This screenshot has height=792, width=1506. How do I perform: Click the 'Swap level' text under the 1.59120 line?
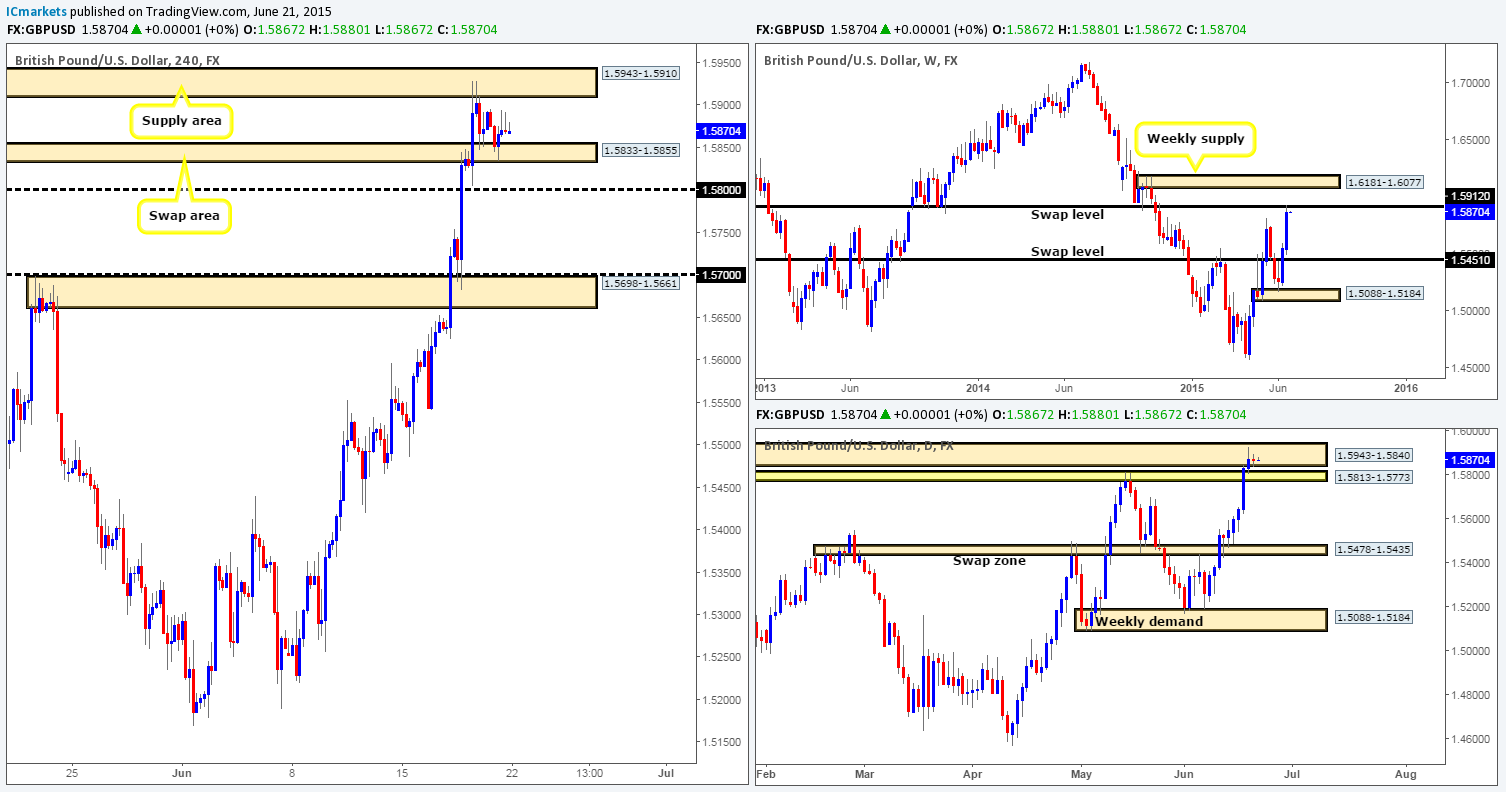1067,215
